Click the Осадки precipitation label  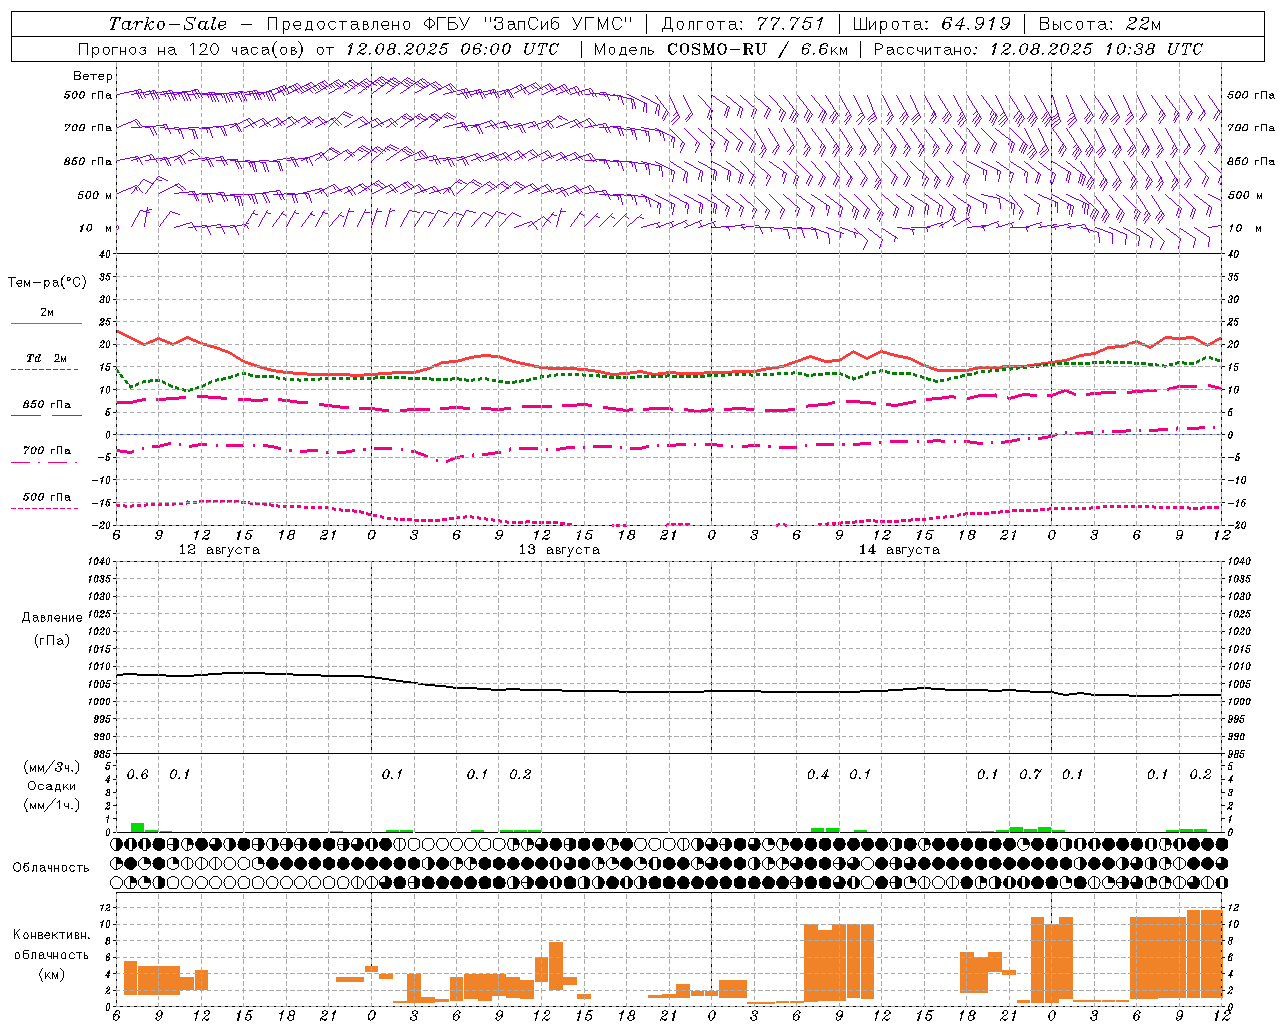click(51, 786)
